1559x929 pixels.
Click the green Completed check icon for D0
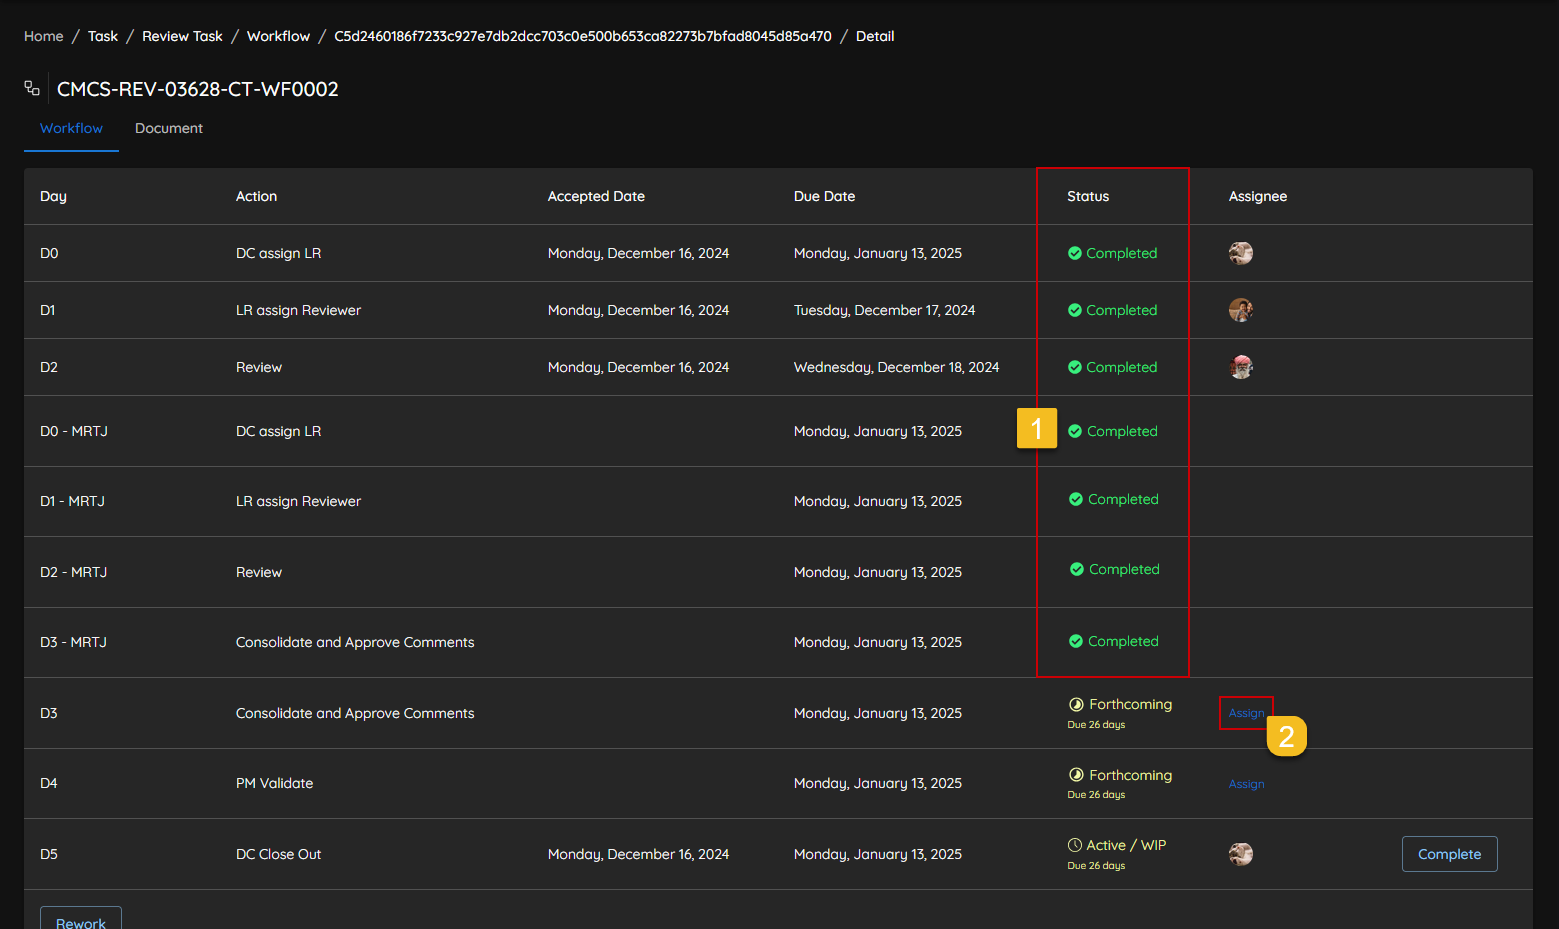(1074, 253)
